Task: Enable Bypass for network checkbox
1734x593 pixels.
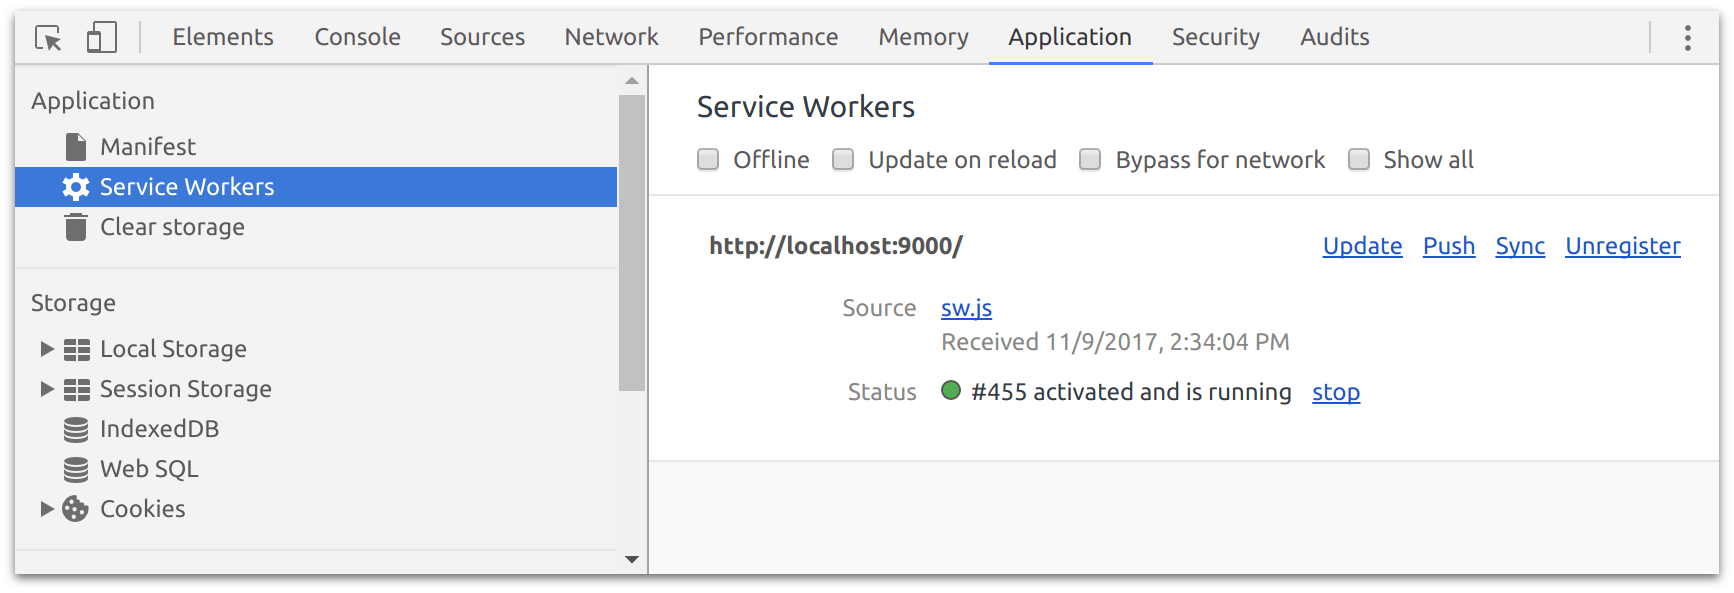Action: (1090, 160)
